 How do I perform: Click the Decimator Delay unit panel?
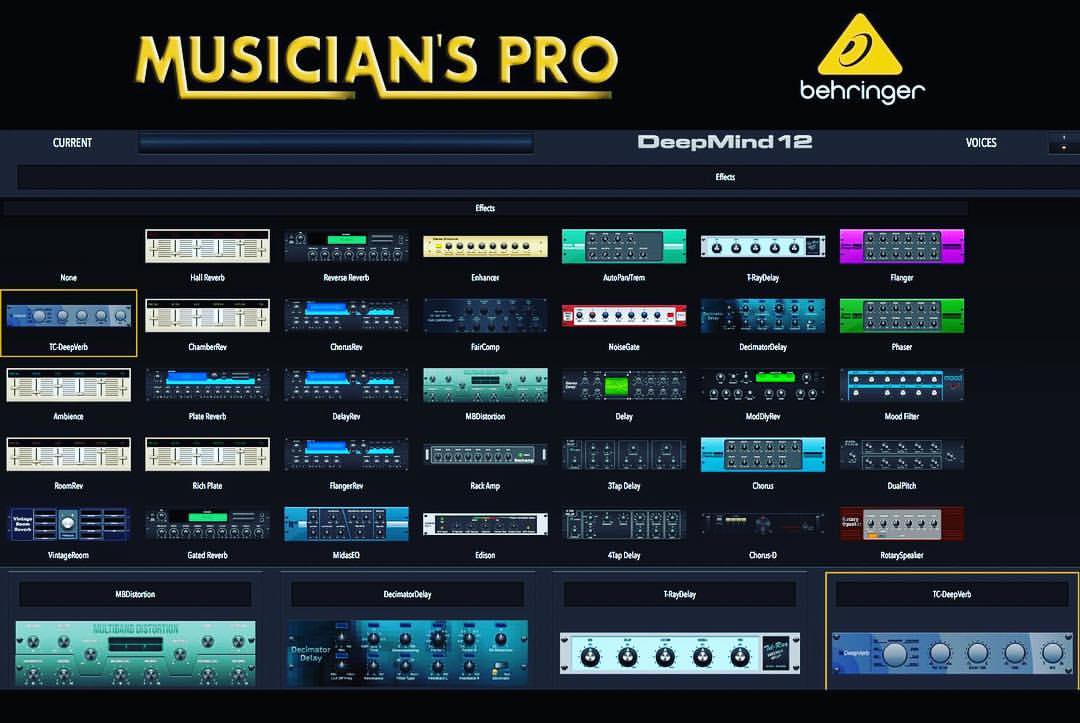click(x=407, y=653)
